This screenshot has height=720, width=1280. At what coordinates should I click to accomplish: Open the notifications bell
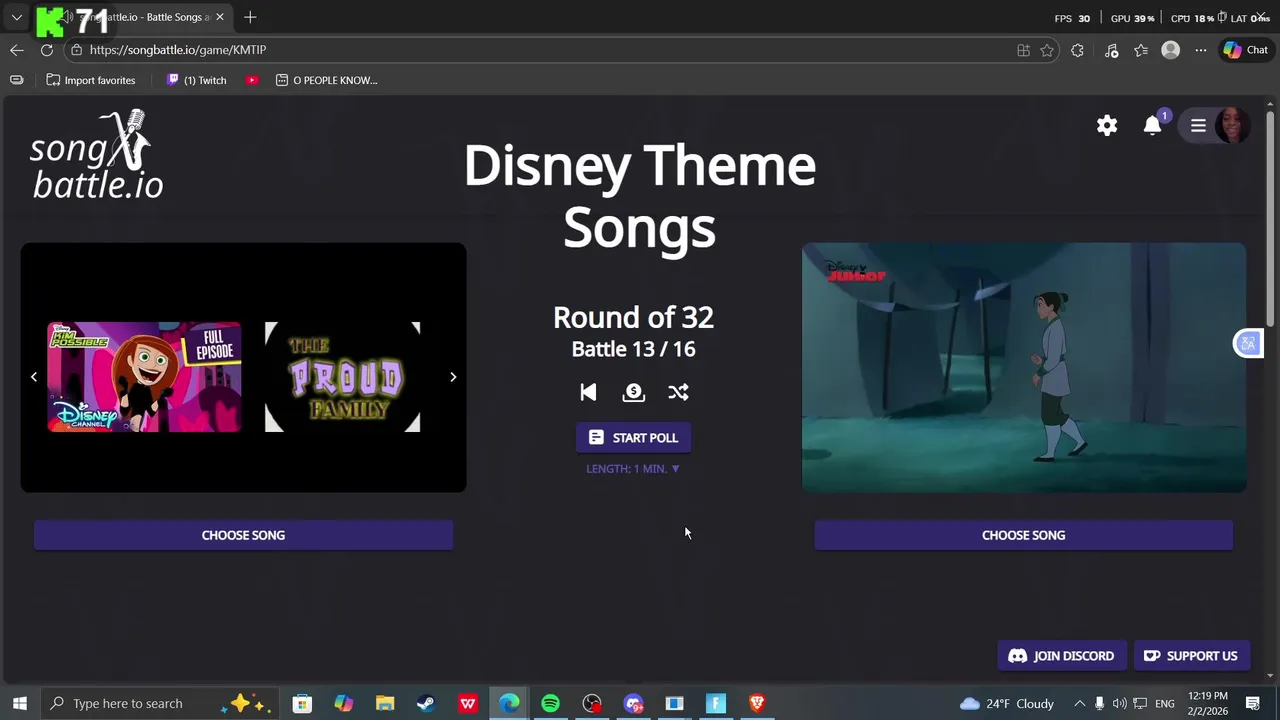(1153, 125)
